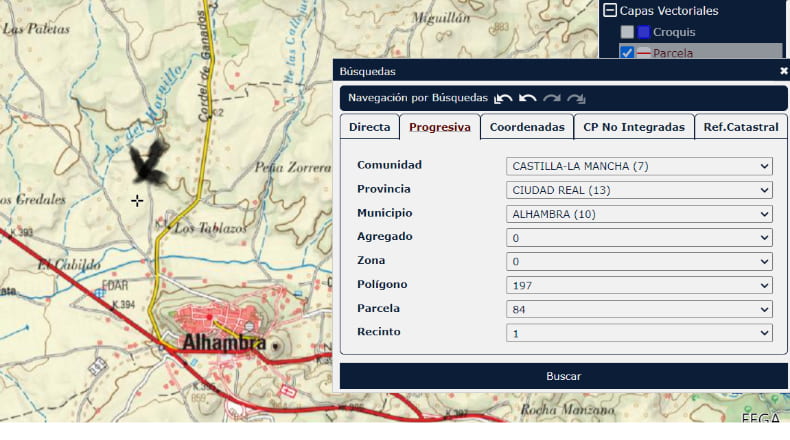Click the Los Tablazos map label
The height and width of the screenshot is (440, 790).
(x=210, y=229)
